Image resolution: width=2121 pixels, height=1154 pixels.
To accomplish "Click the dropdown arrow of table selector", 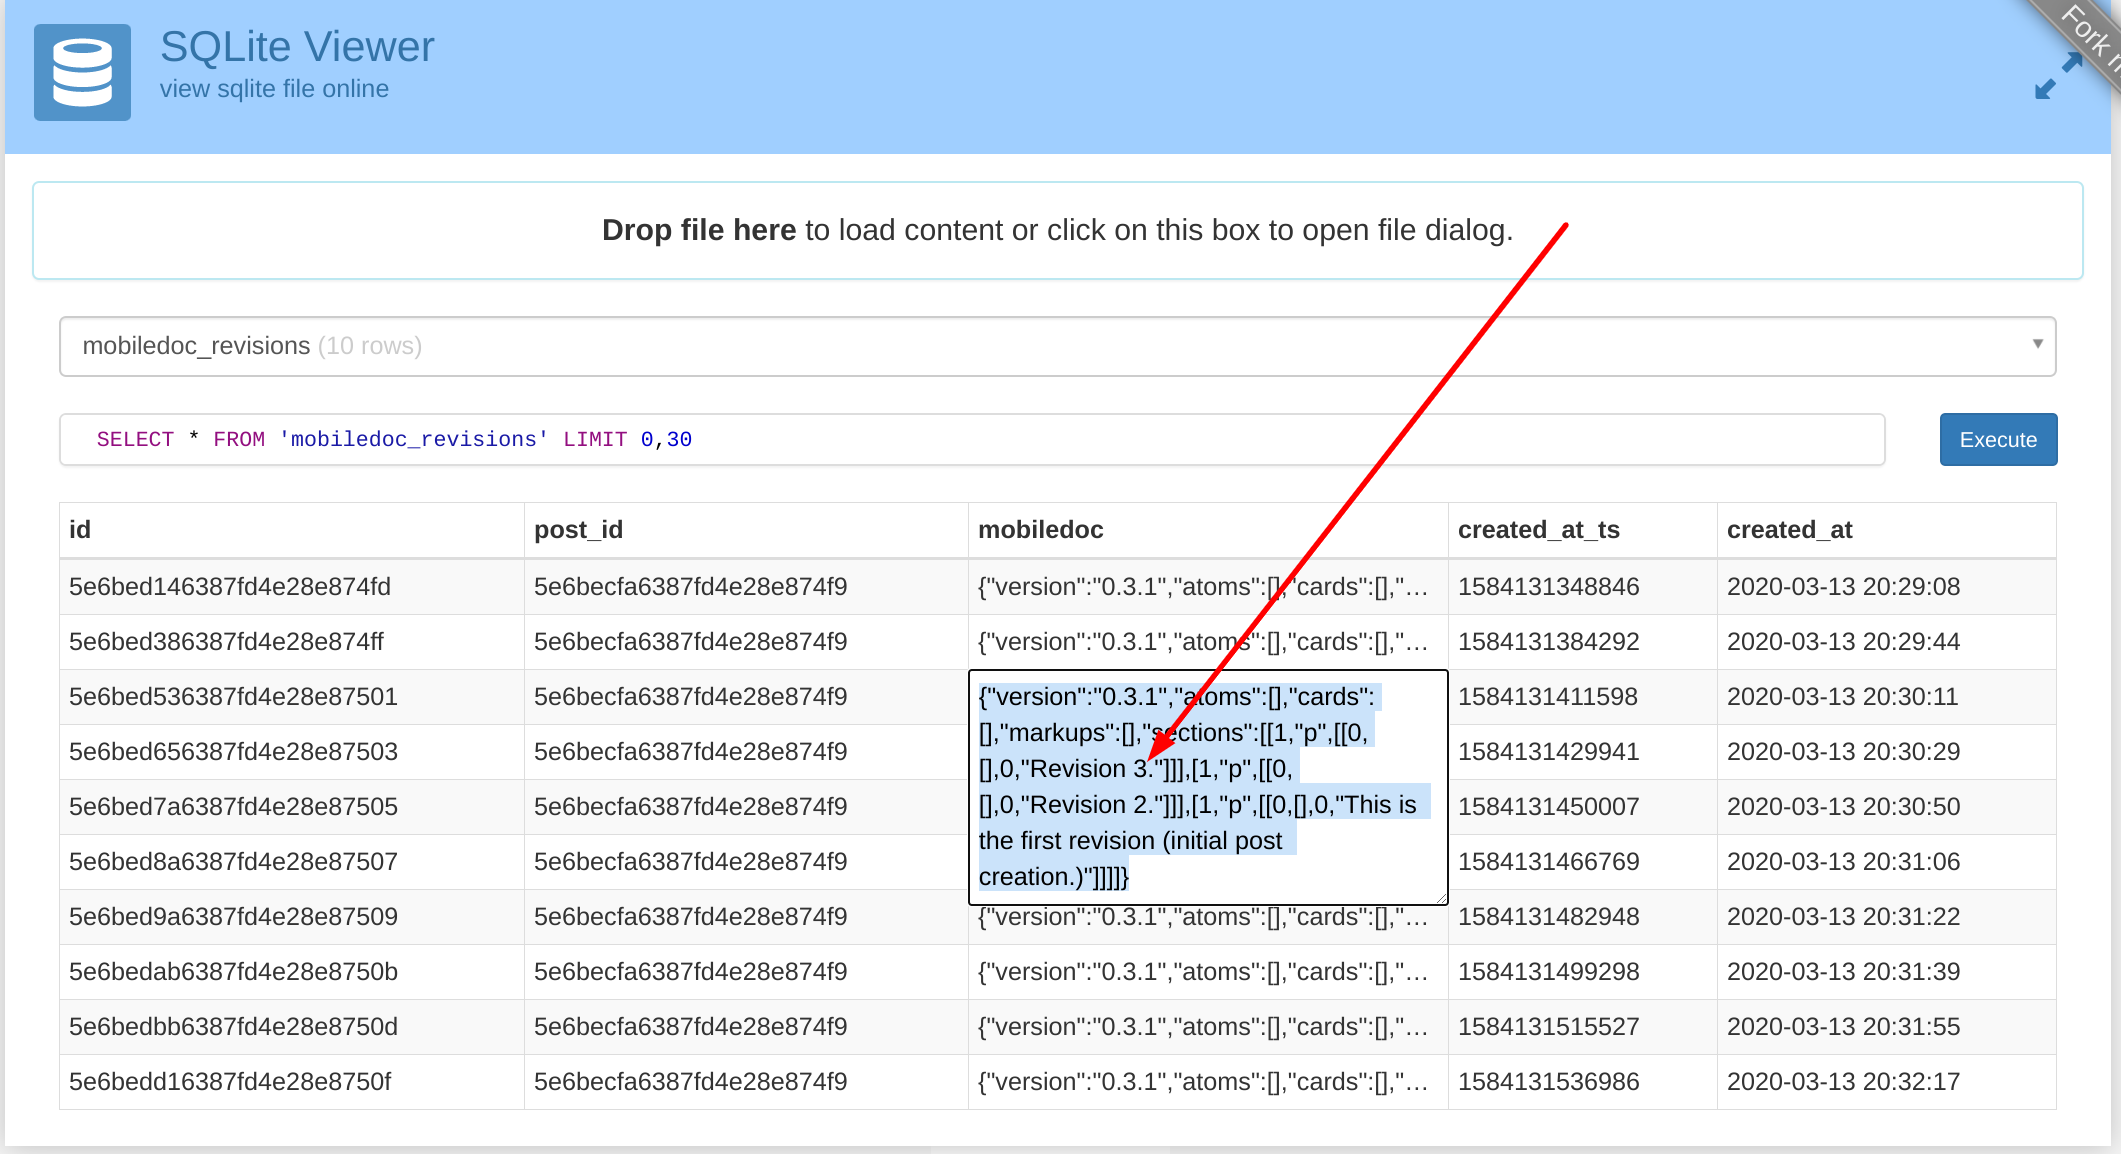I will 2037,344.
